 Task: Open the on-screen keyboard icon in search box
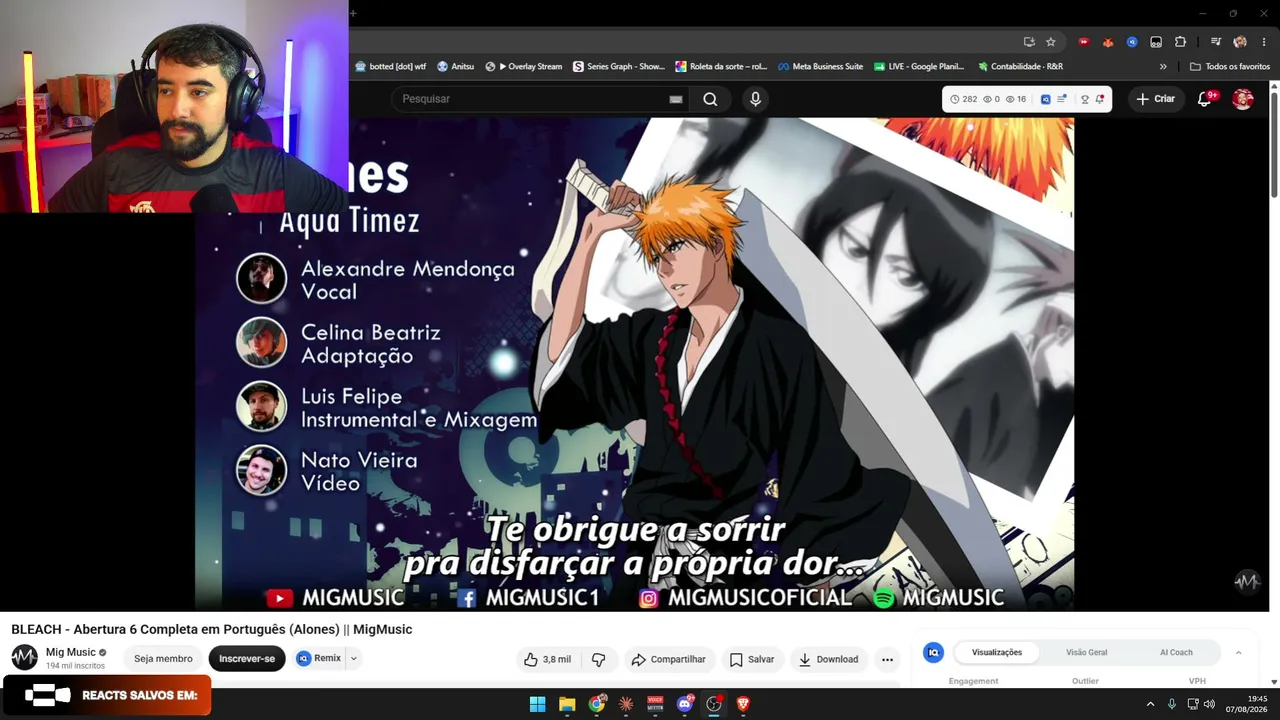pyautogui.click(x=676, y=99)
